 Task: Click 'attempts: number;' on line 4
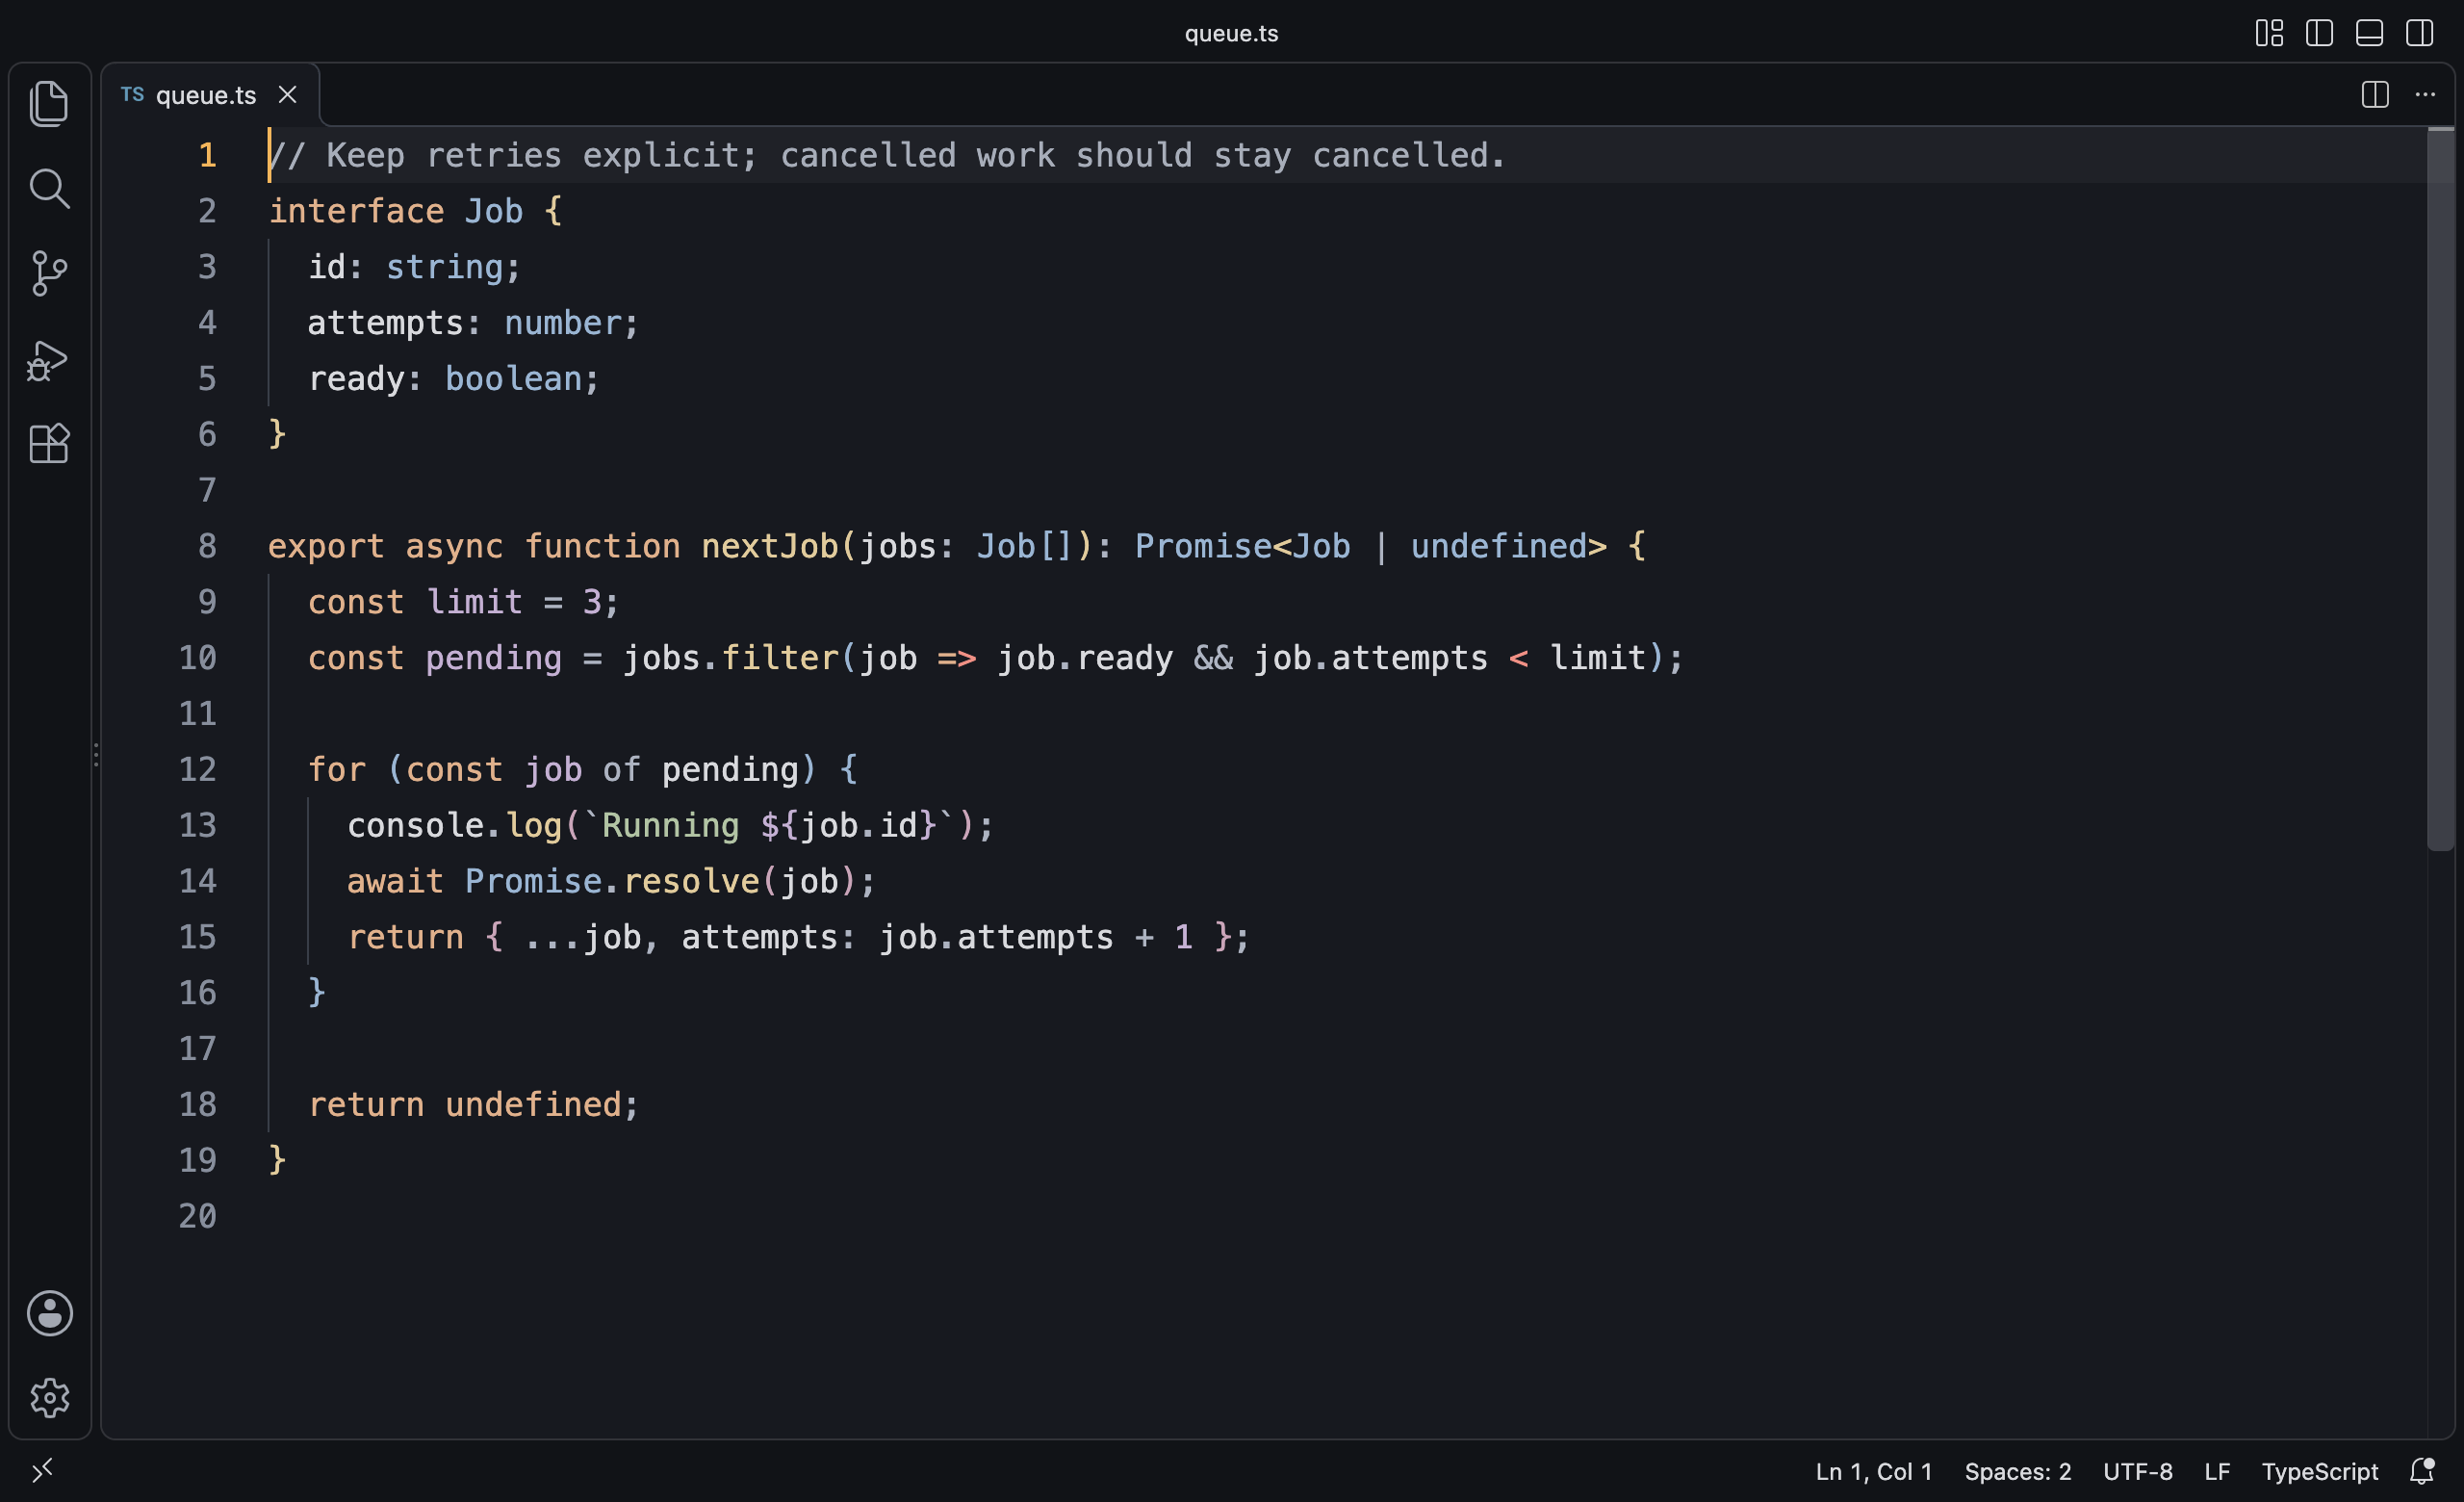(x=473, y=323)
